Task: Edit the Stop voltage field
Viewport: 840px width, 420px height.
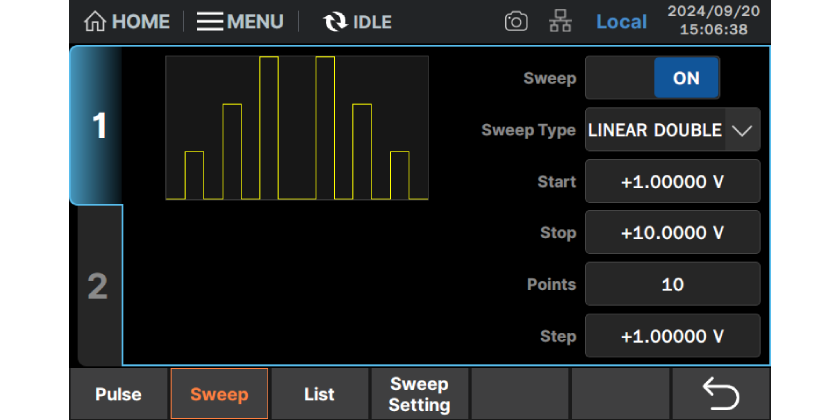Action: pos(672,233)
